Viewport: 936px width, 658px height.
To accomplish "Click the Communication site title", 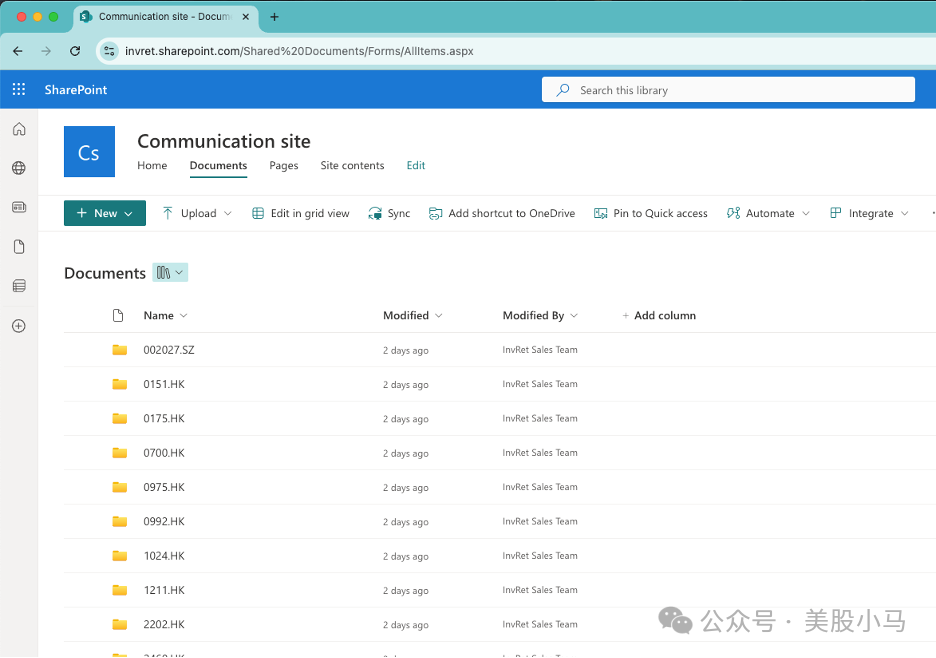I will click(x=224, y=141).
